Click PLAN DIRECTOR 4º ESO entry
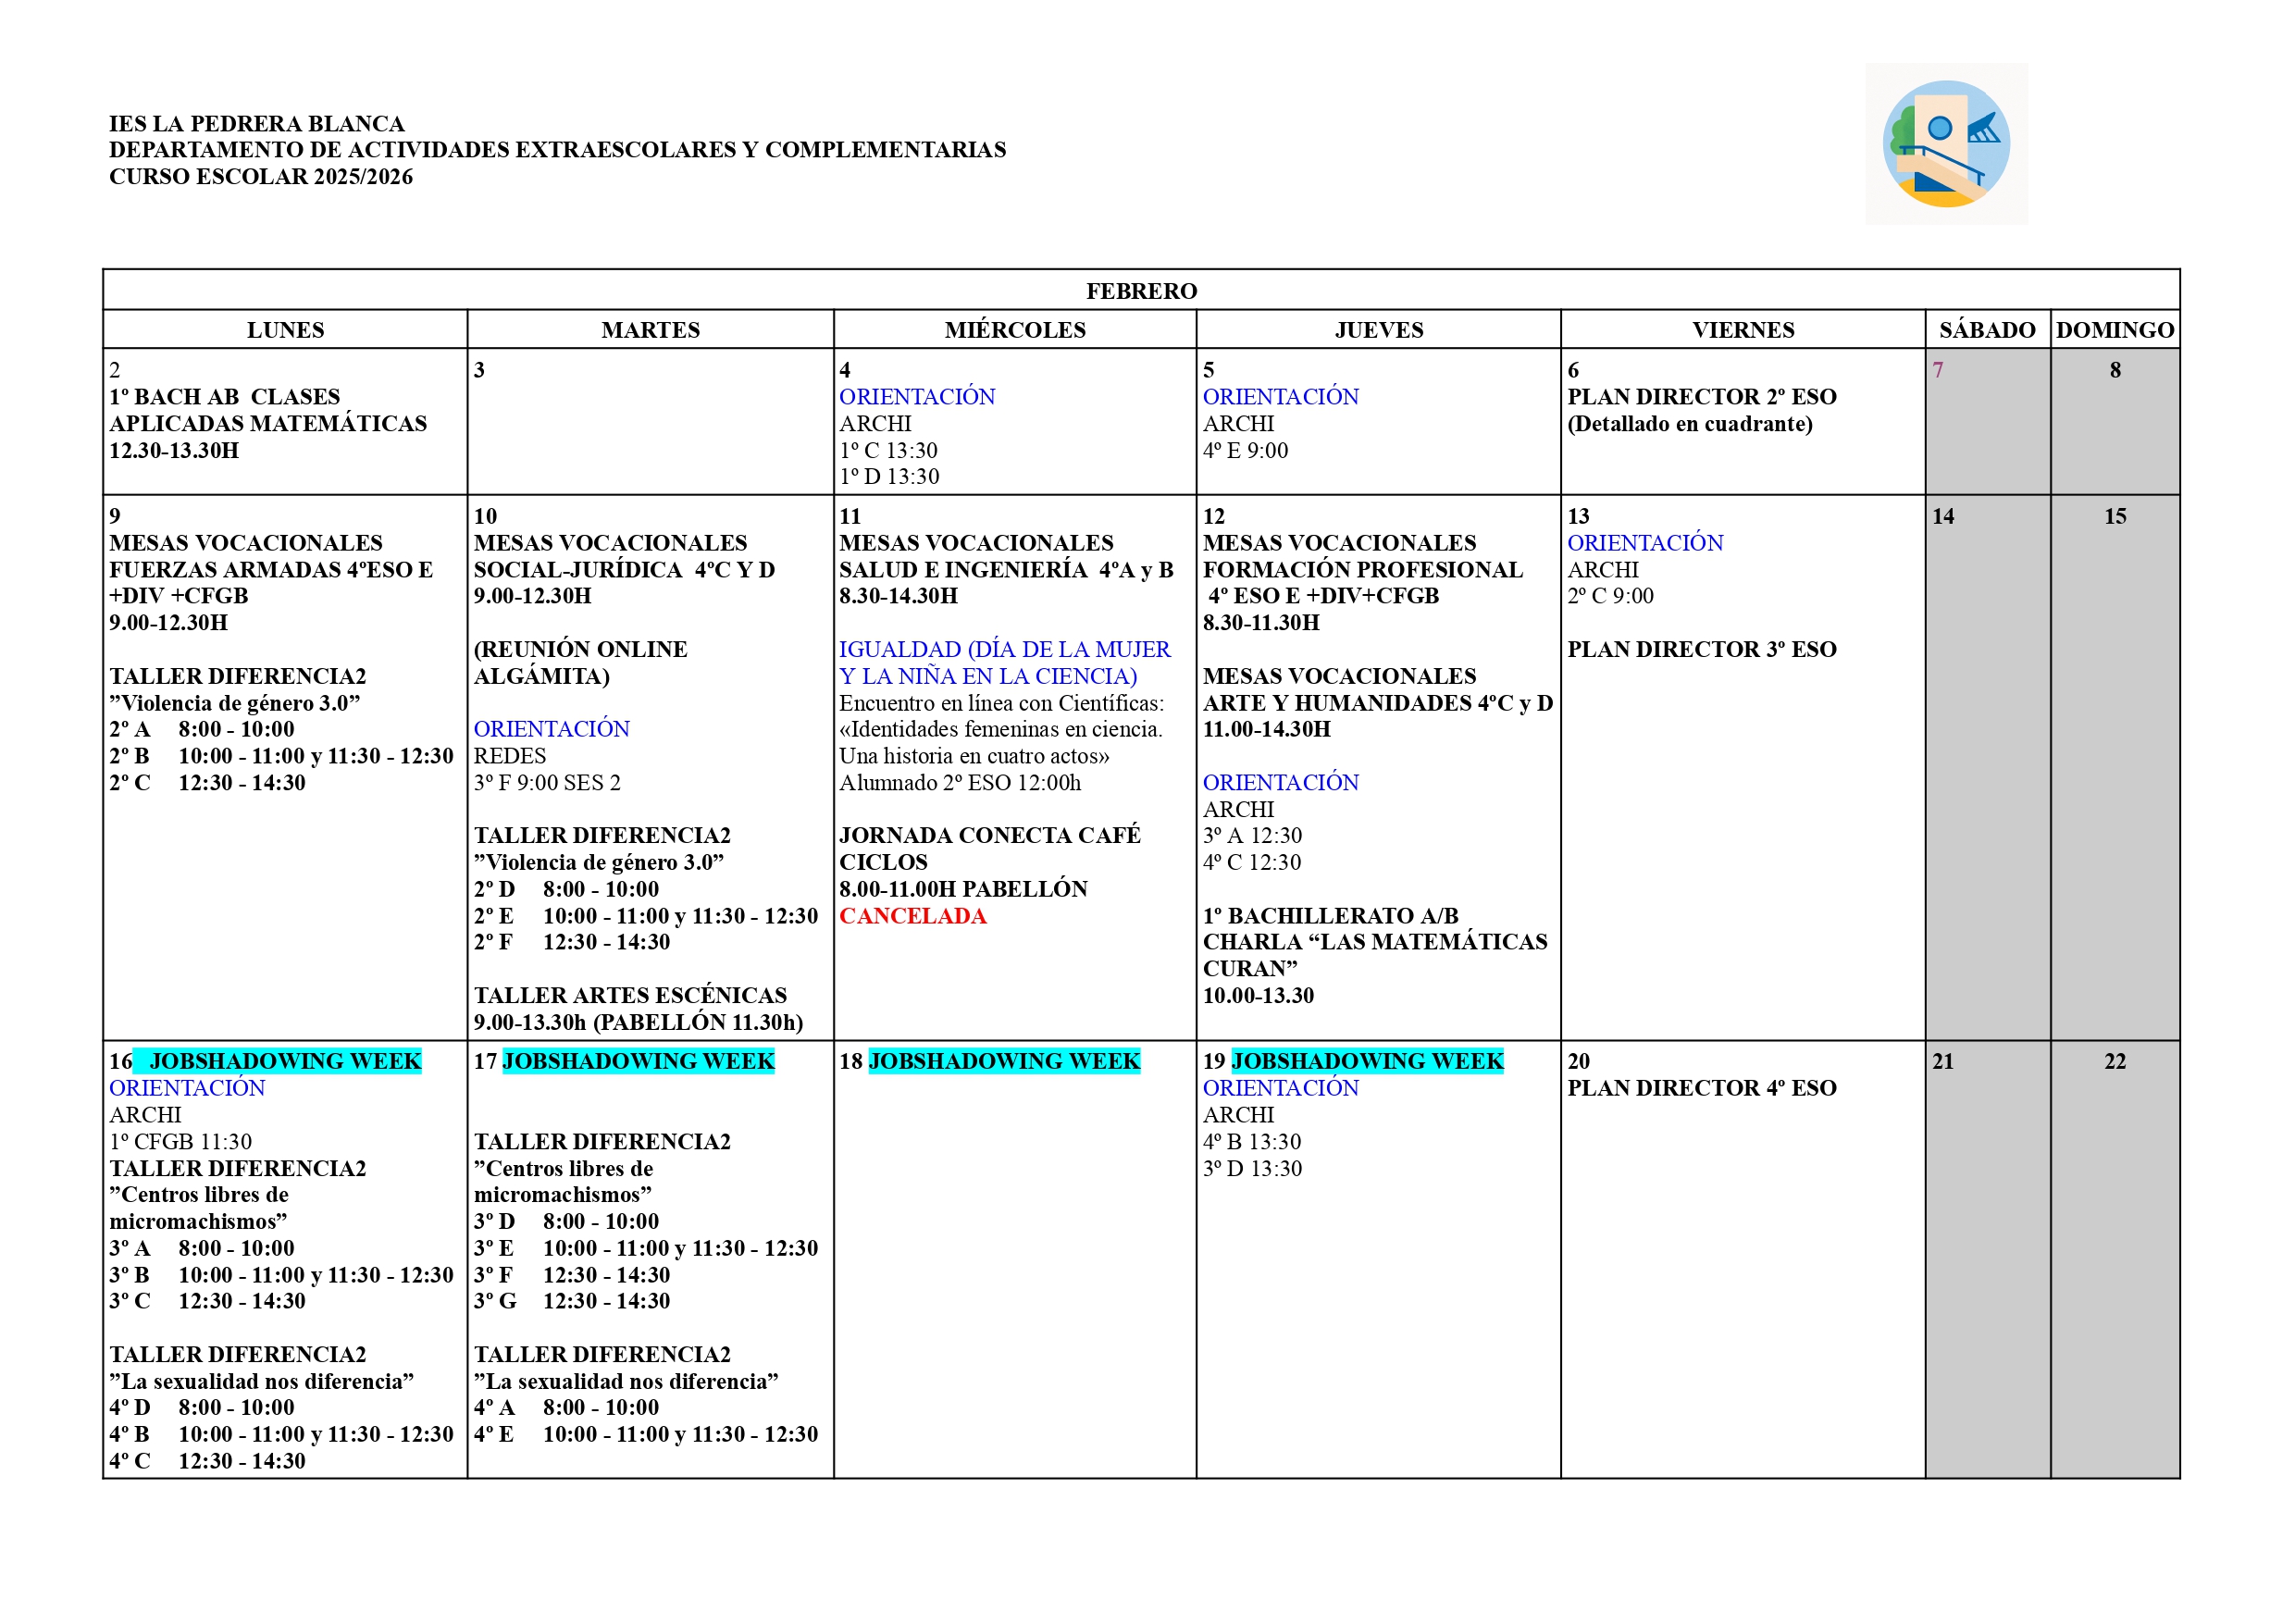This screenshot has height=1624, width=2295. click(x=1701, y=1088)
